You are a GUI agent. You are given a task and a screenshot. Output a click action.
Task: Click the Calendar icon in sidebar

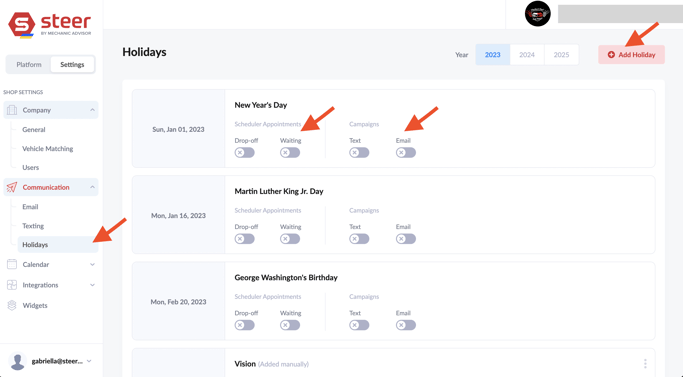pos(12,264)
